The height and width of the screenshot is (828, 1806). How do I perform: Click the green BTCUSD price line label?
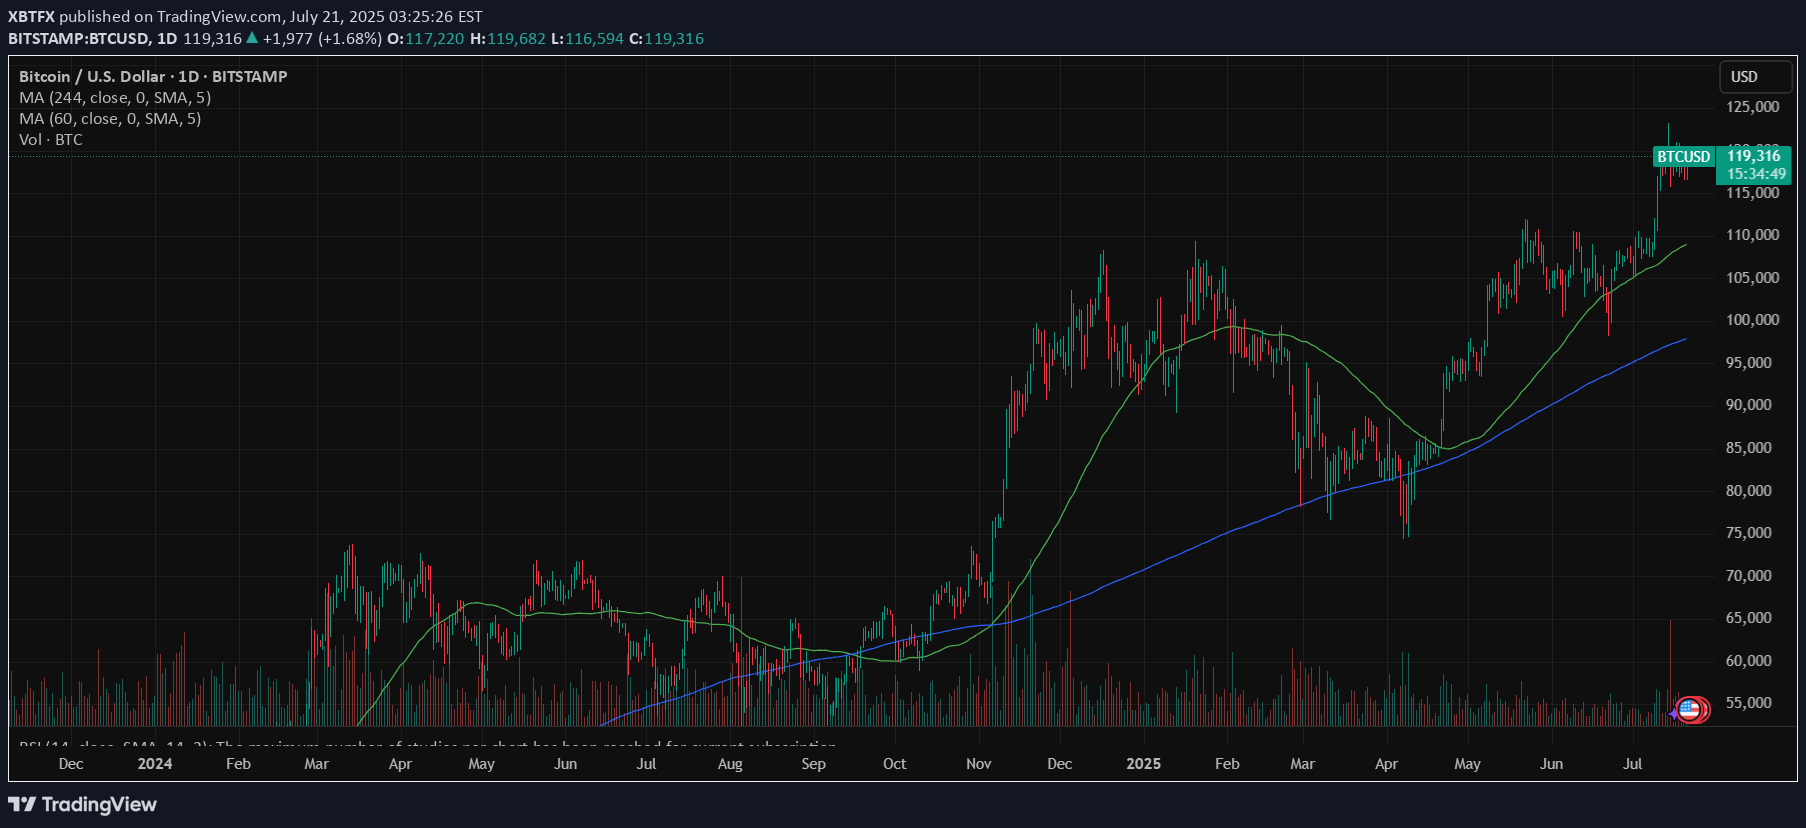1684,157
